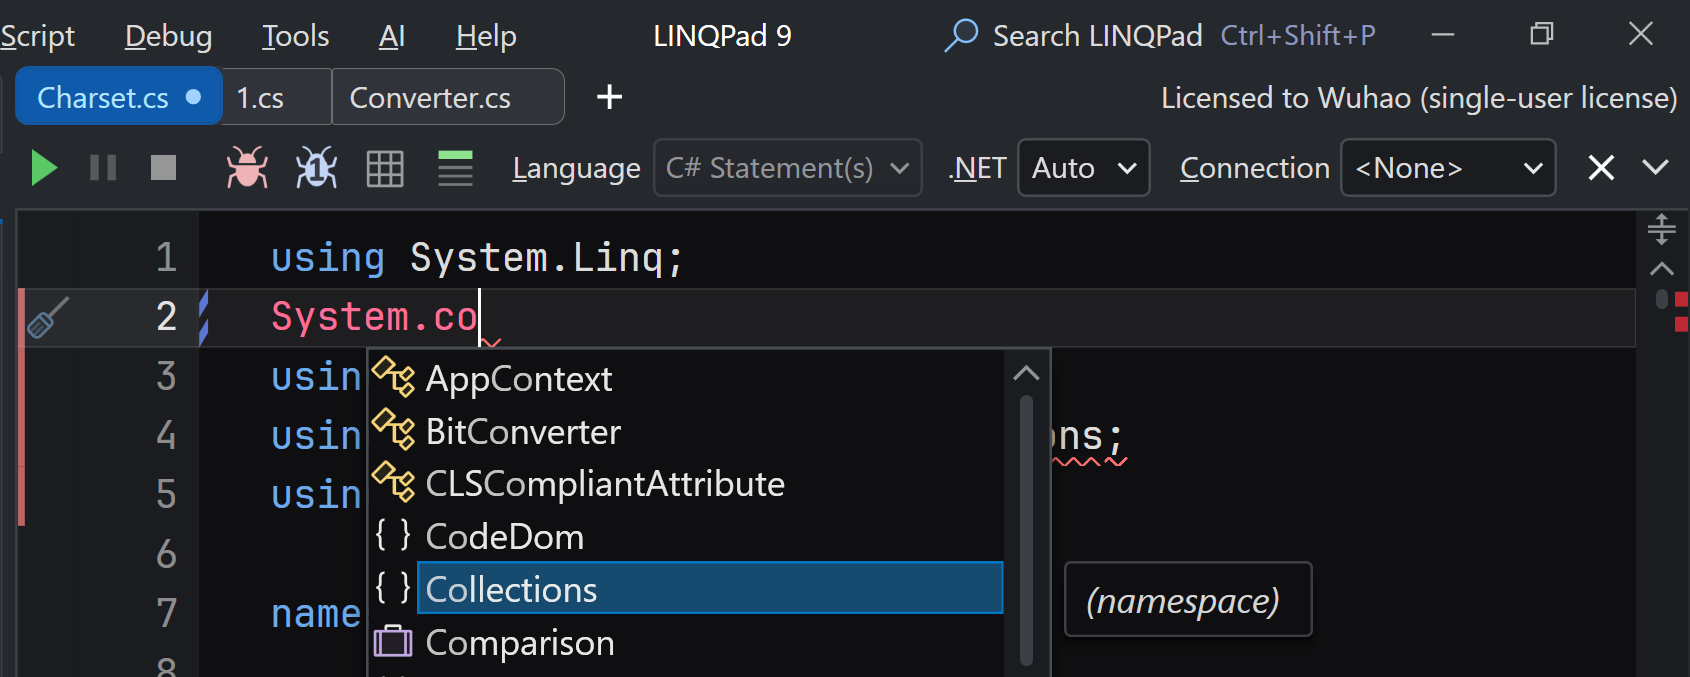The height and width of the screenshot is (677, 1690).
Task: Click the pause execution button
Action: (x=103, y=168)
